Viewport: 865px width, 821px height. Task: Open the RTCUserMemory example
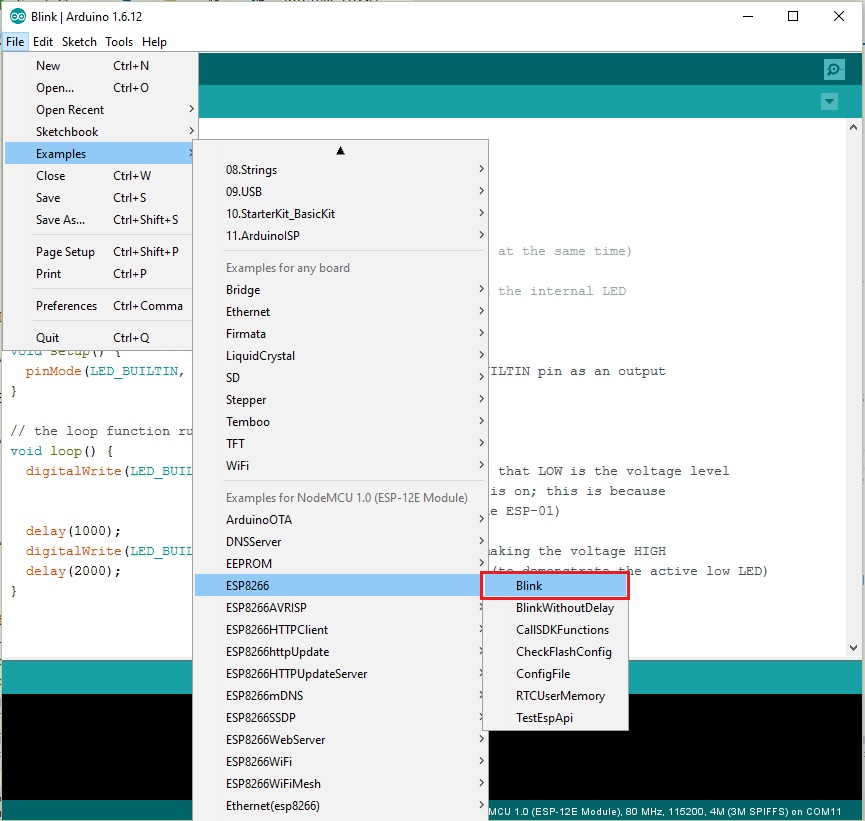555,696
